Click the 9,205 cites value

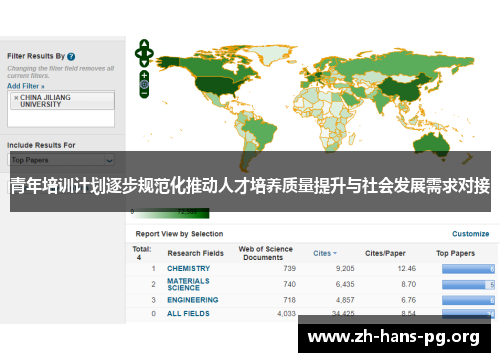click(345, 268)
